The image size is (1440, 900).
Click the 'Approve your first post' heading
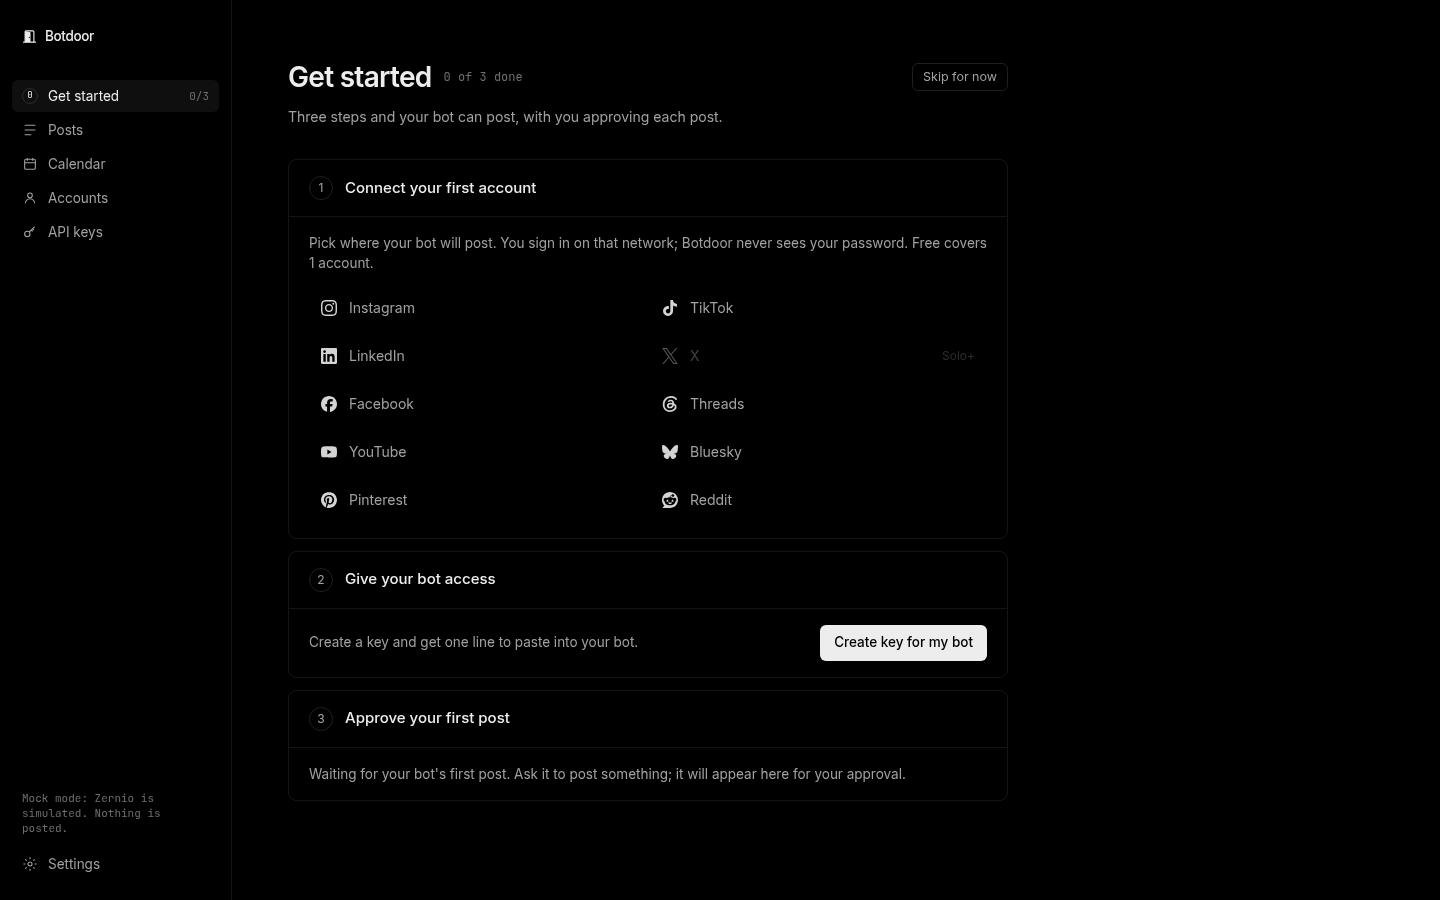click(427, 718)
